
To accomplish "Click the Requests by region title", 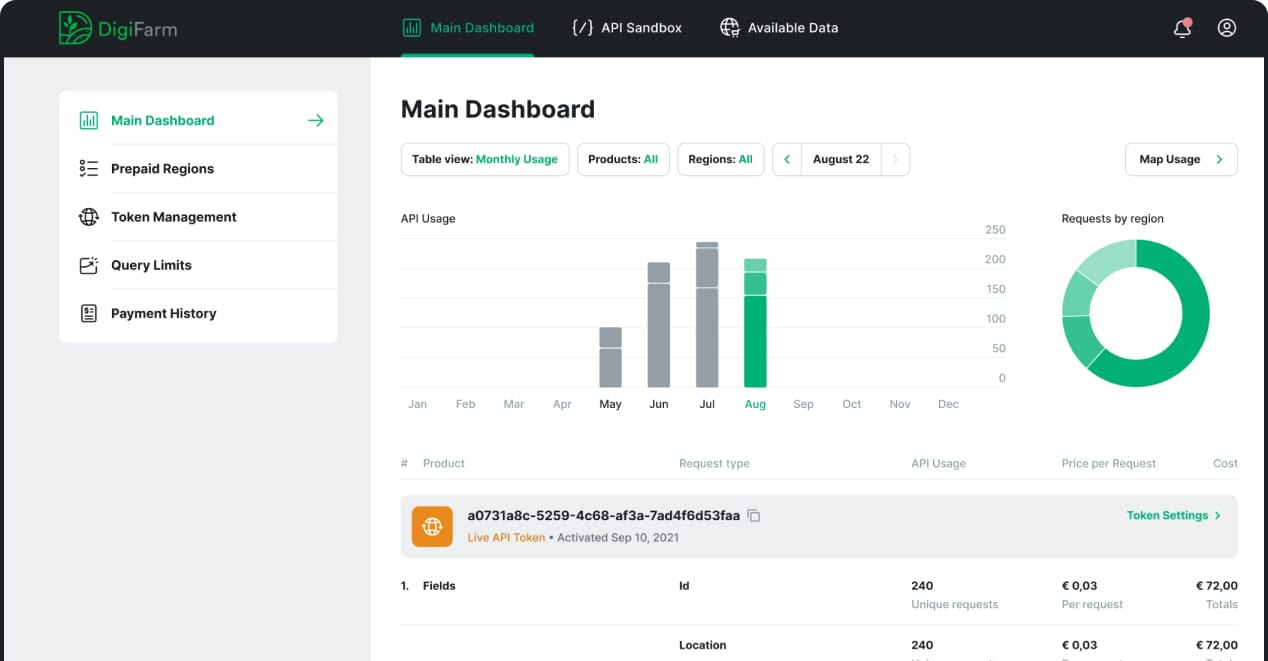I will pyautogui.click(x=1113, y=218).
